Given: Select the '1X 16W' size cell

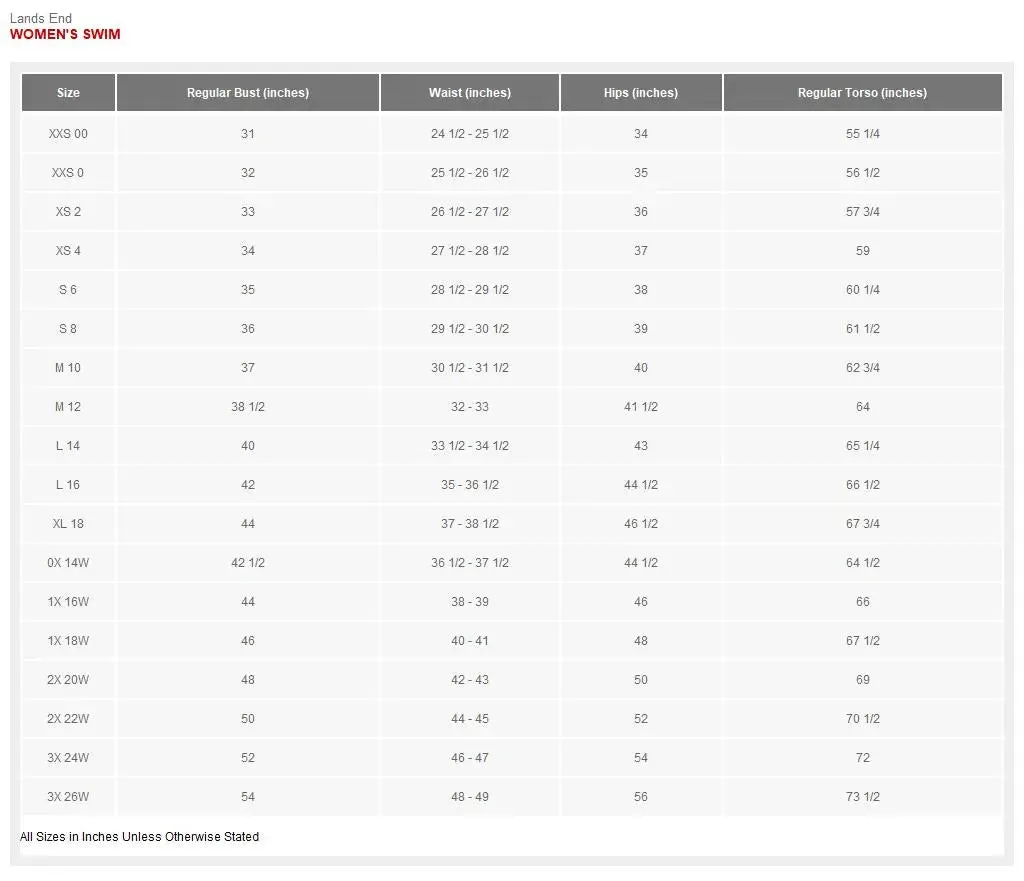Looking at the screenshot, I should 68,601.
